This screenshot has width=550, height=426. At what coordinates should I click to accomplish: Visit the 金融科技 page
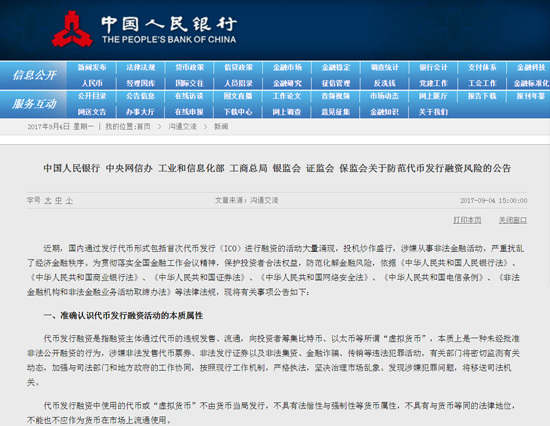531,67
